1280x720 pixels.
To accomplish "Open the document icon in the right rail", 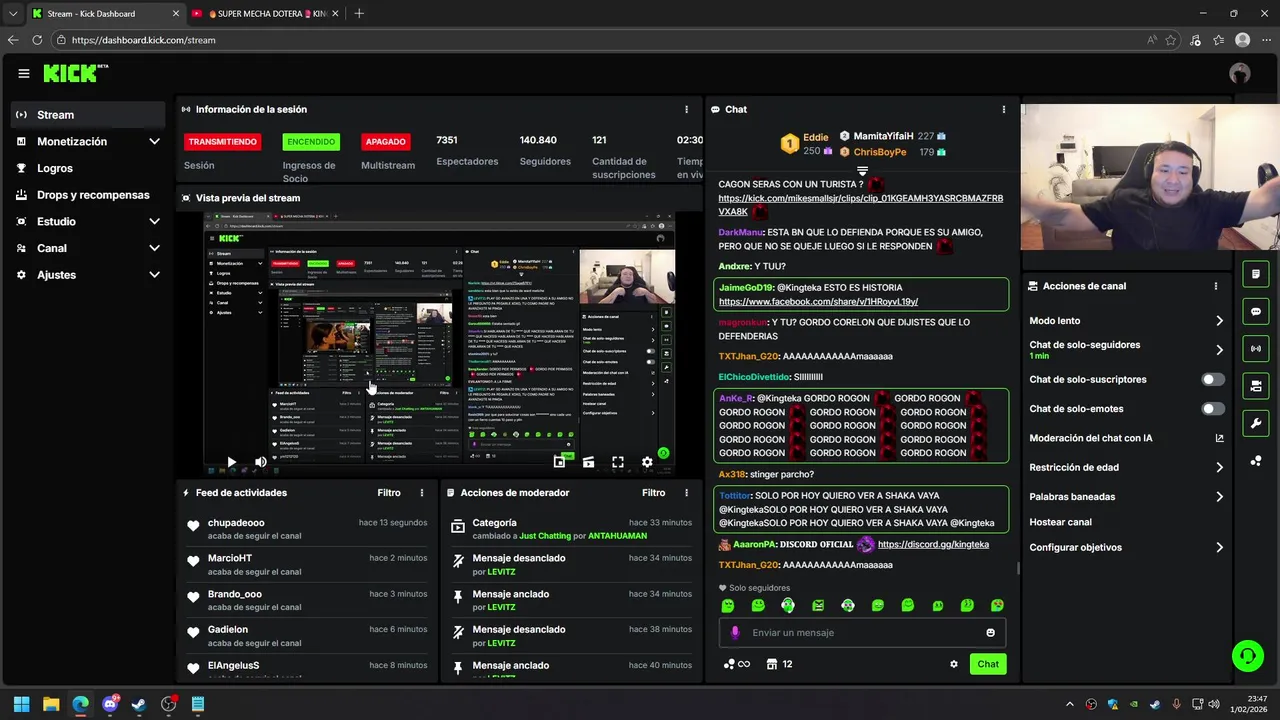I will (x=1256, y=274).
